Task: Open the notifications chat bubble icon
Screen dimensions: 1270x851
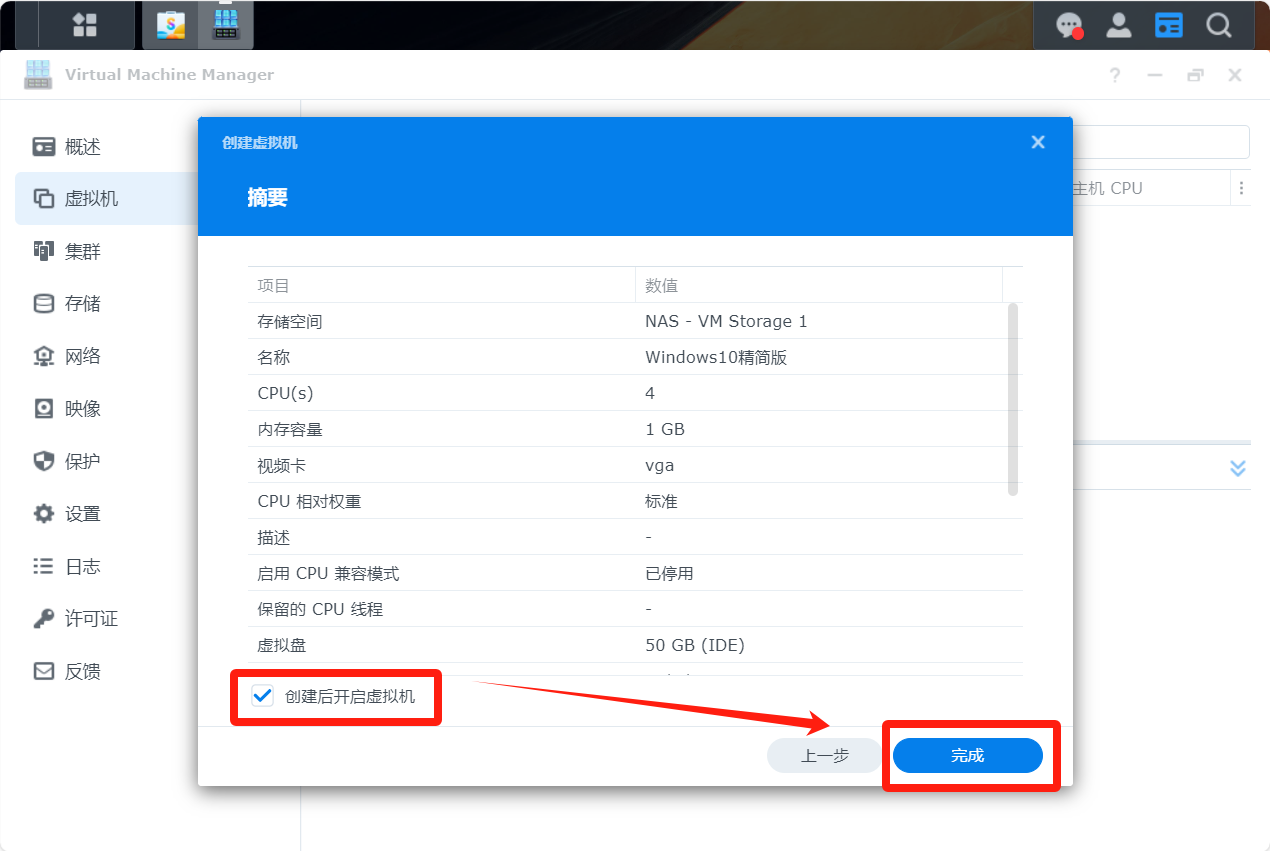Action: (1070, 25)
